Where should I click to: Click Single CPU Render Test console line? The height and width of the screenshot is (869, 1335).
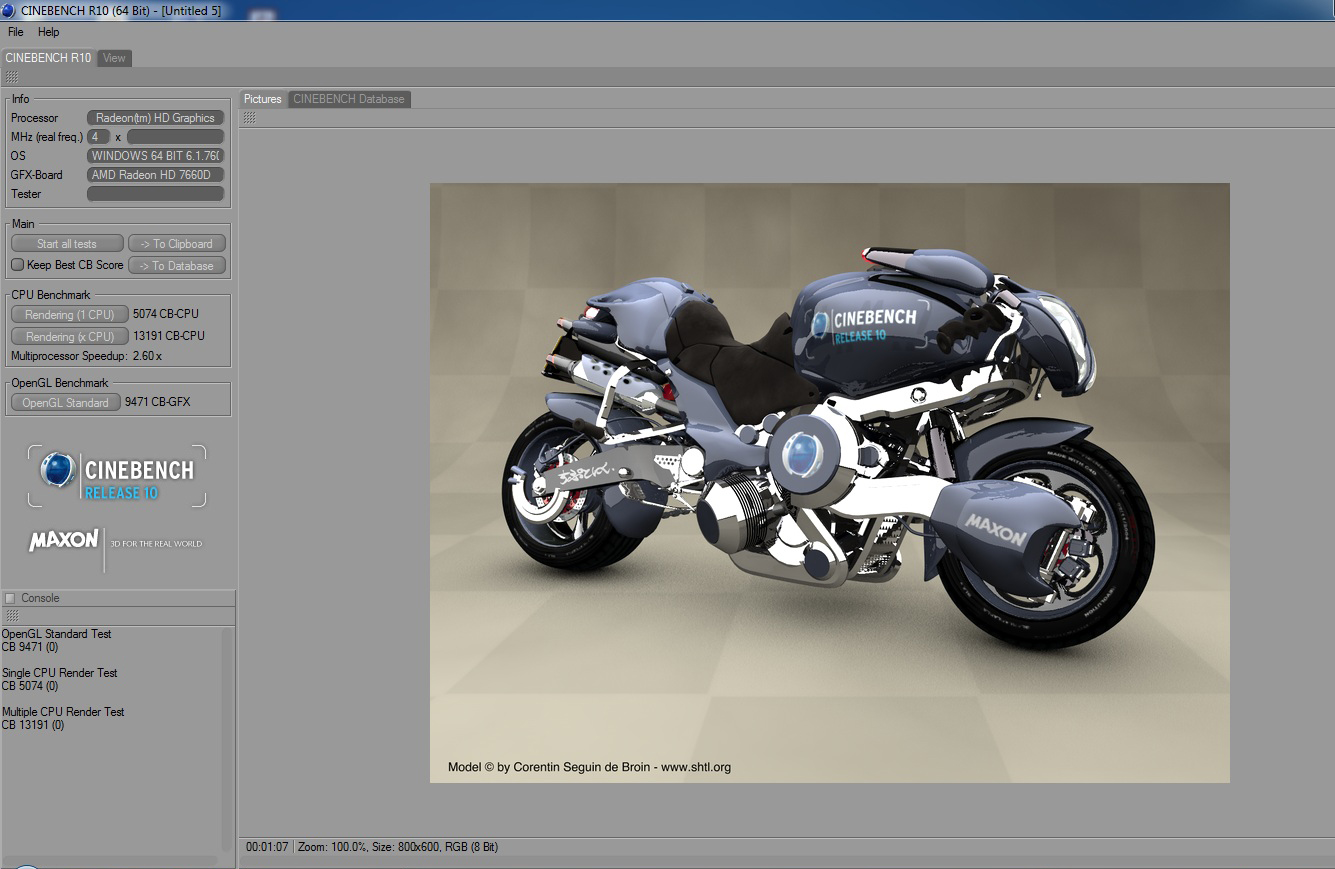pos(60,673)
